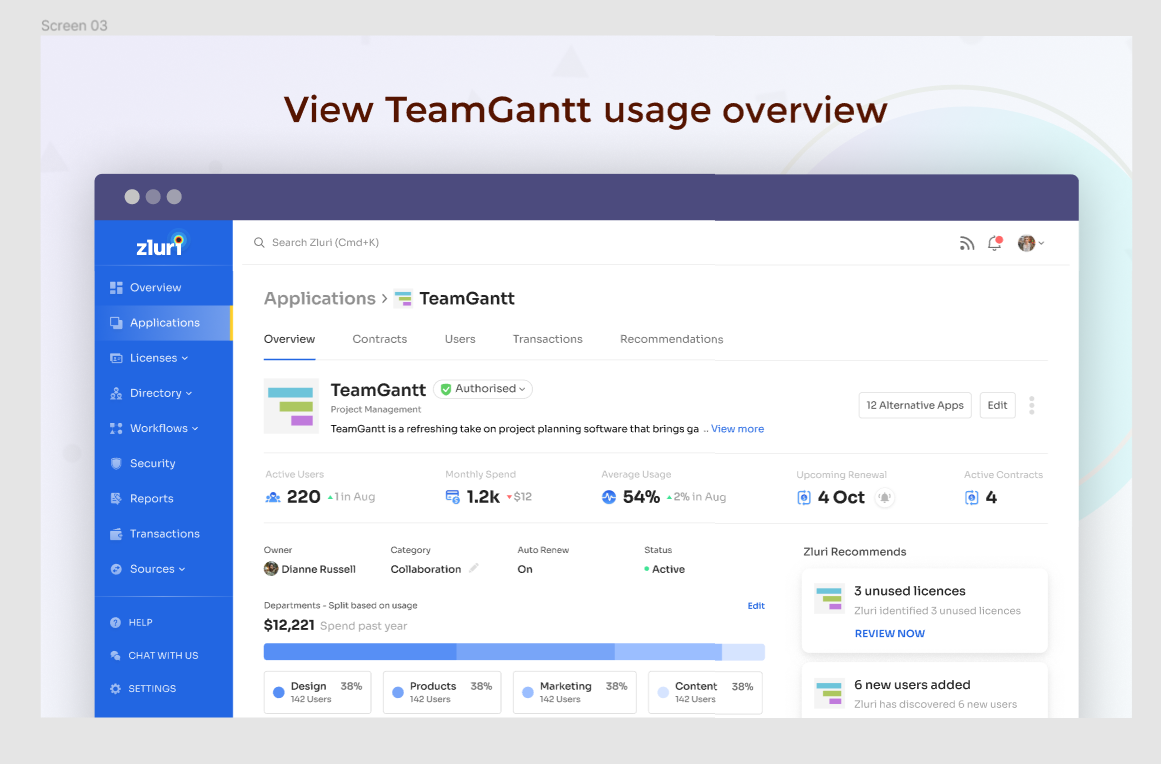Click the Active status value
This screenshot has height=764, width=1161.
tap(665, 569)
